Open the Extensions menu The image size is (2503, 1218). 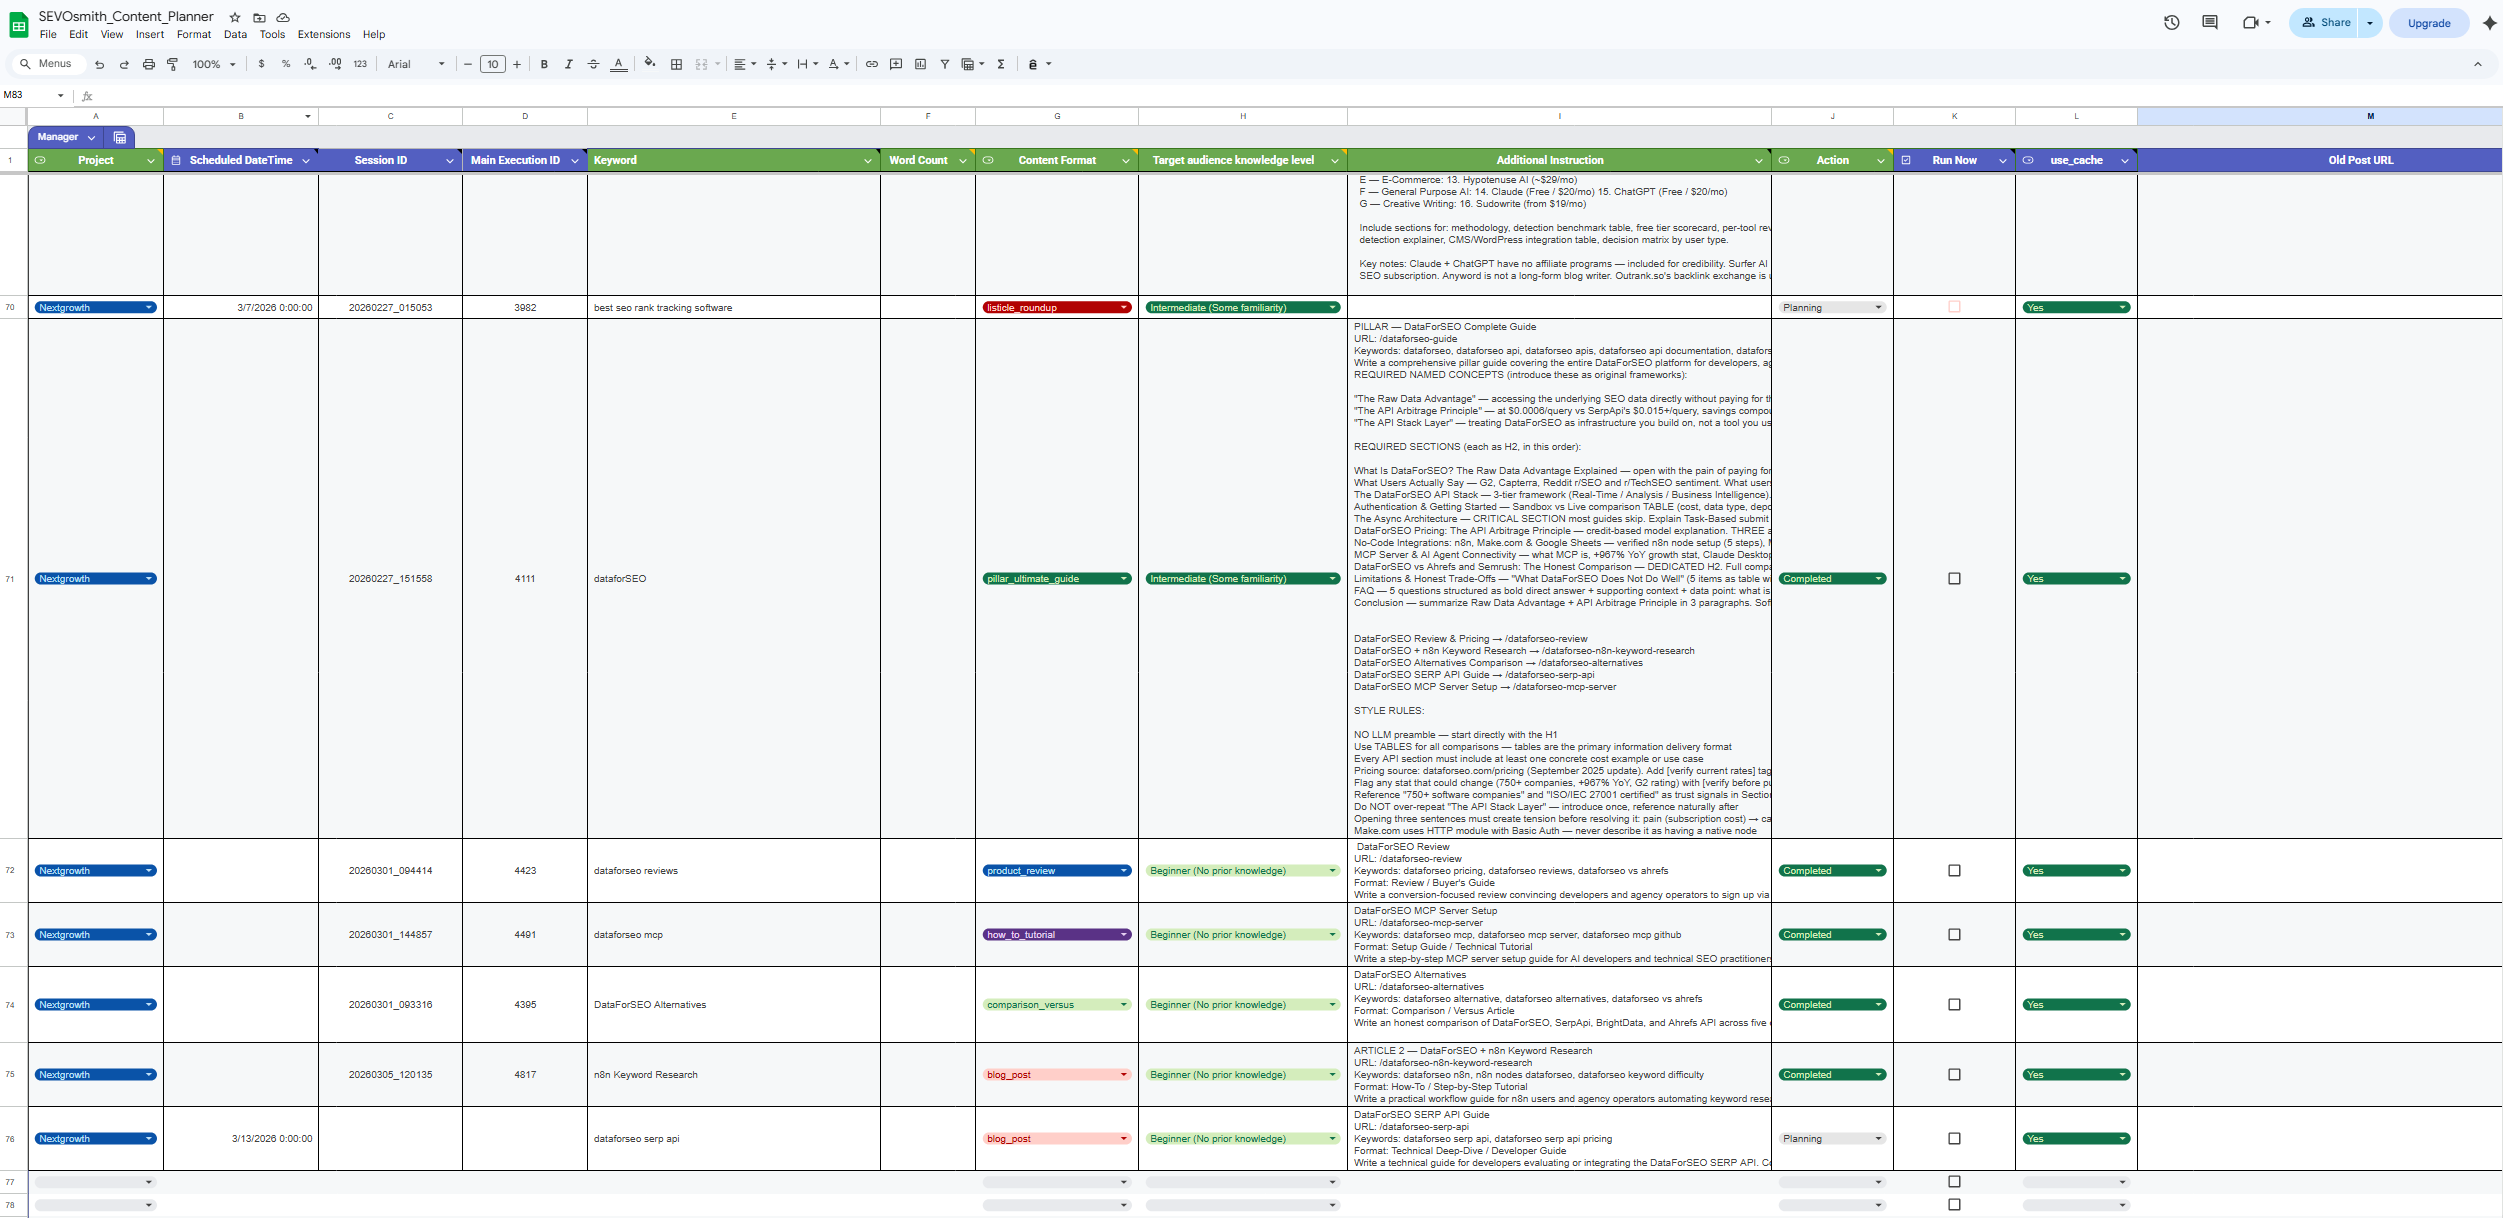tap(323, 34)
